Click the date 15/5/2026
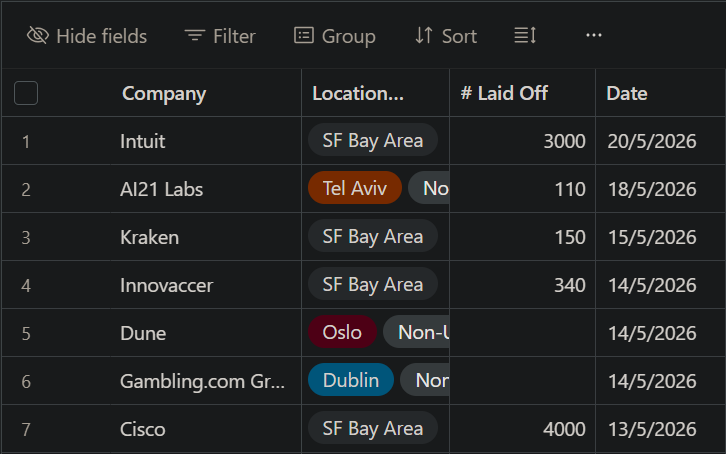This screenshot has width=726, height=454. pyautogui.click(x=651, y=237)
